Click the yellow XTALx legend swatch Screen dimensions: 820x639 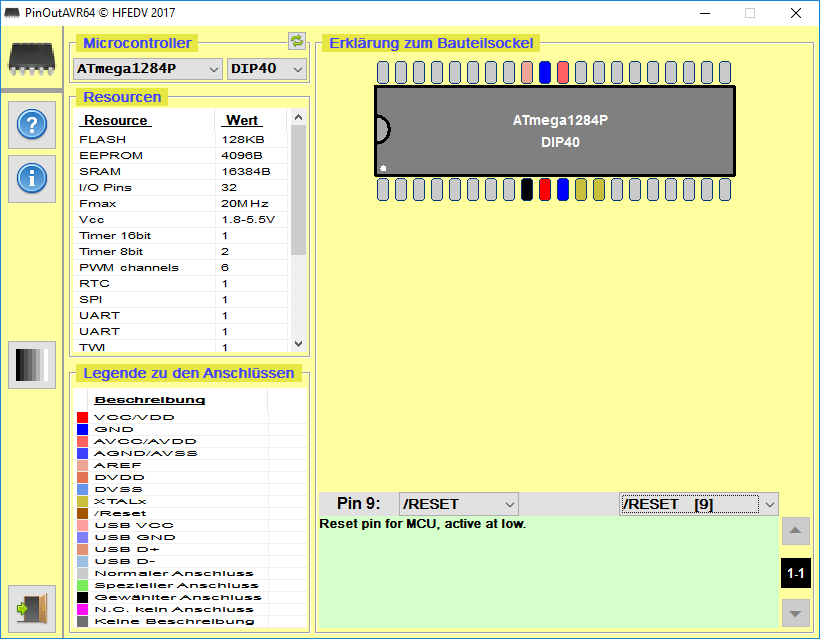(83, 501)
